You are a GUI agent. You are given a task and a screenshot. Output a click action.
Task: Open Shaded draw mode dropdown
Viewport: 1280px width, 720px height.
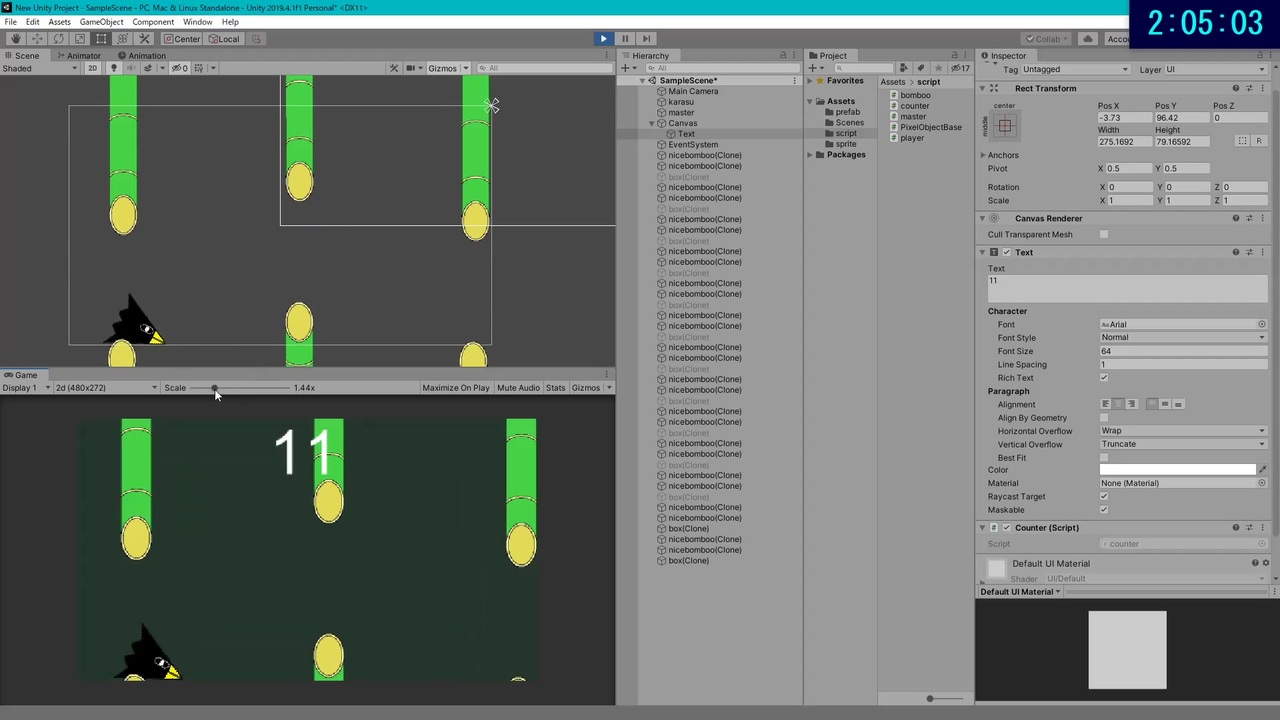[40, 68]
